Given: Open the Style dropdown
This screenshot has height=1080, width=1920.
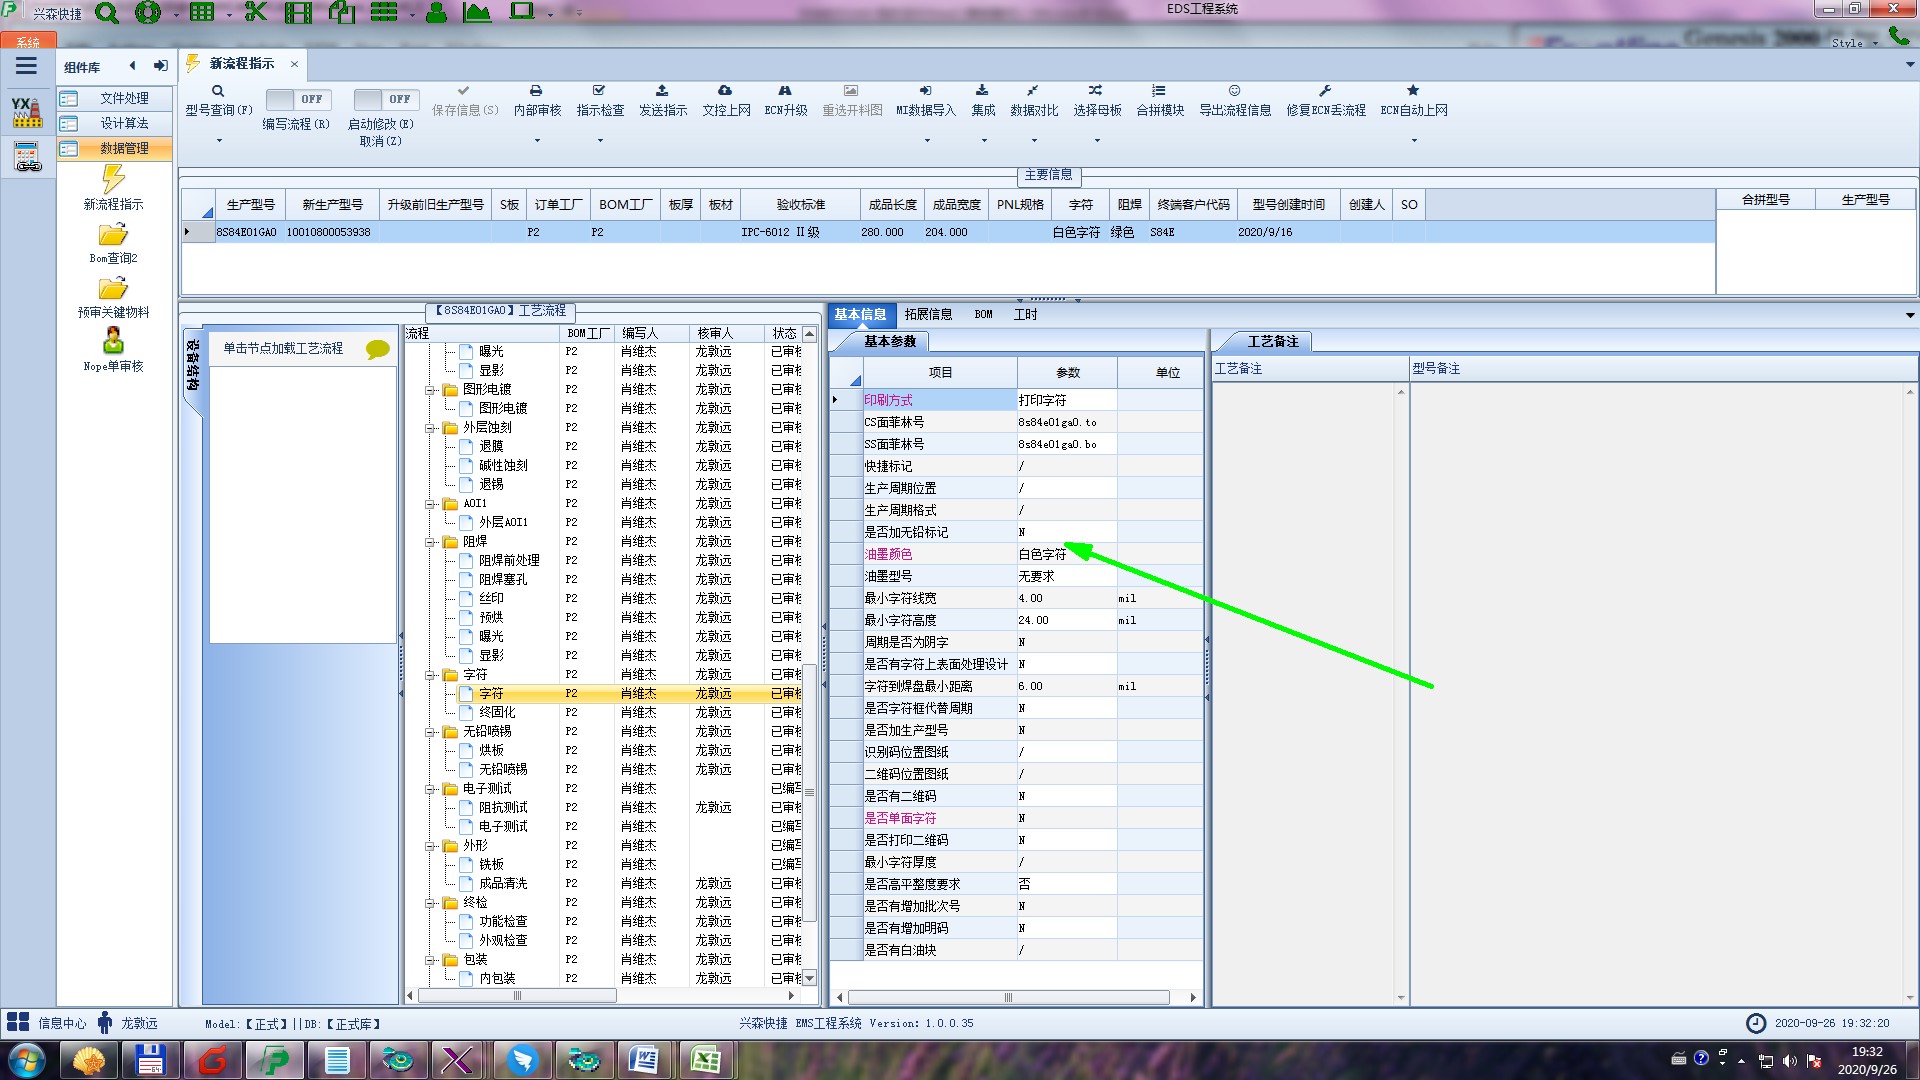Looking at the screenshot, I should point(1853,43).
